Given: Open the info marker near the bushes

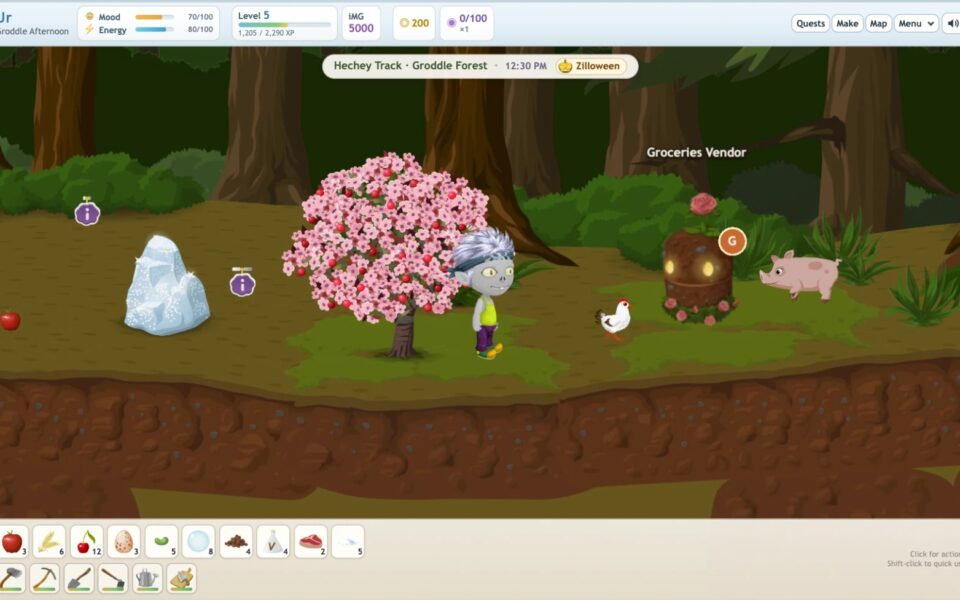Looking at the screenshot, I should coord(88,212).
